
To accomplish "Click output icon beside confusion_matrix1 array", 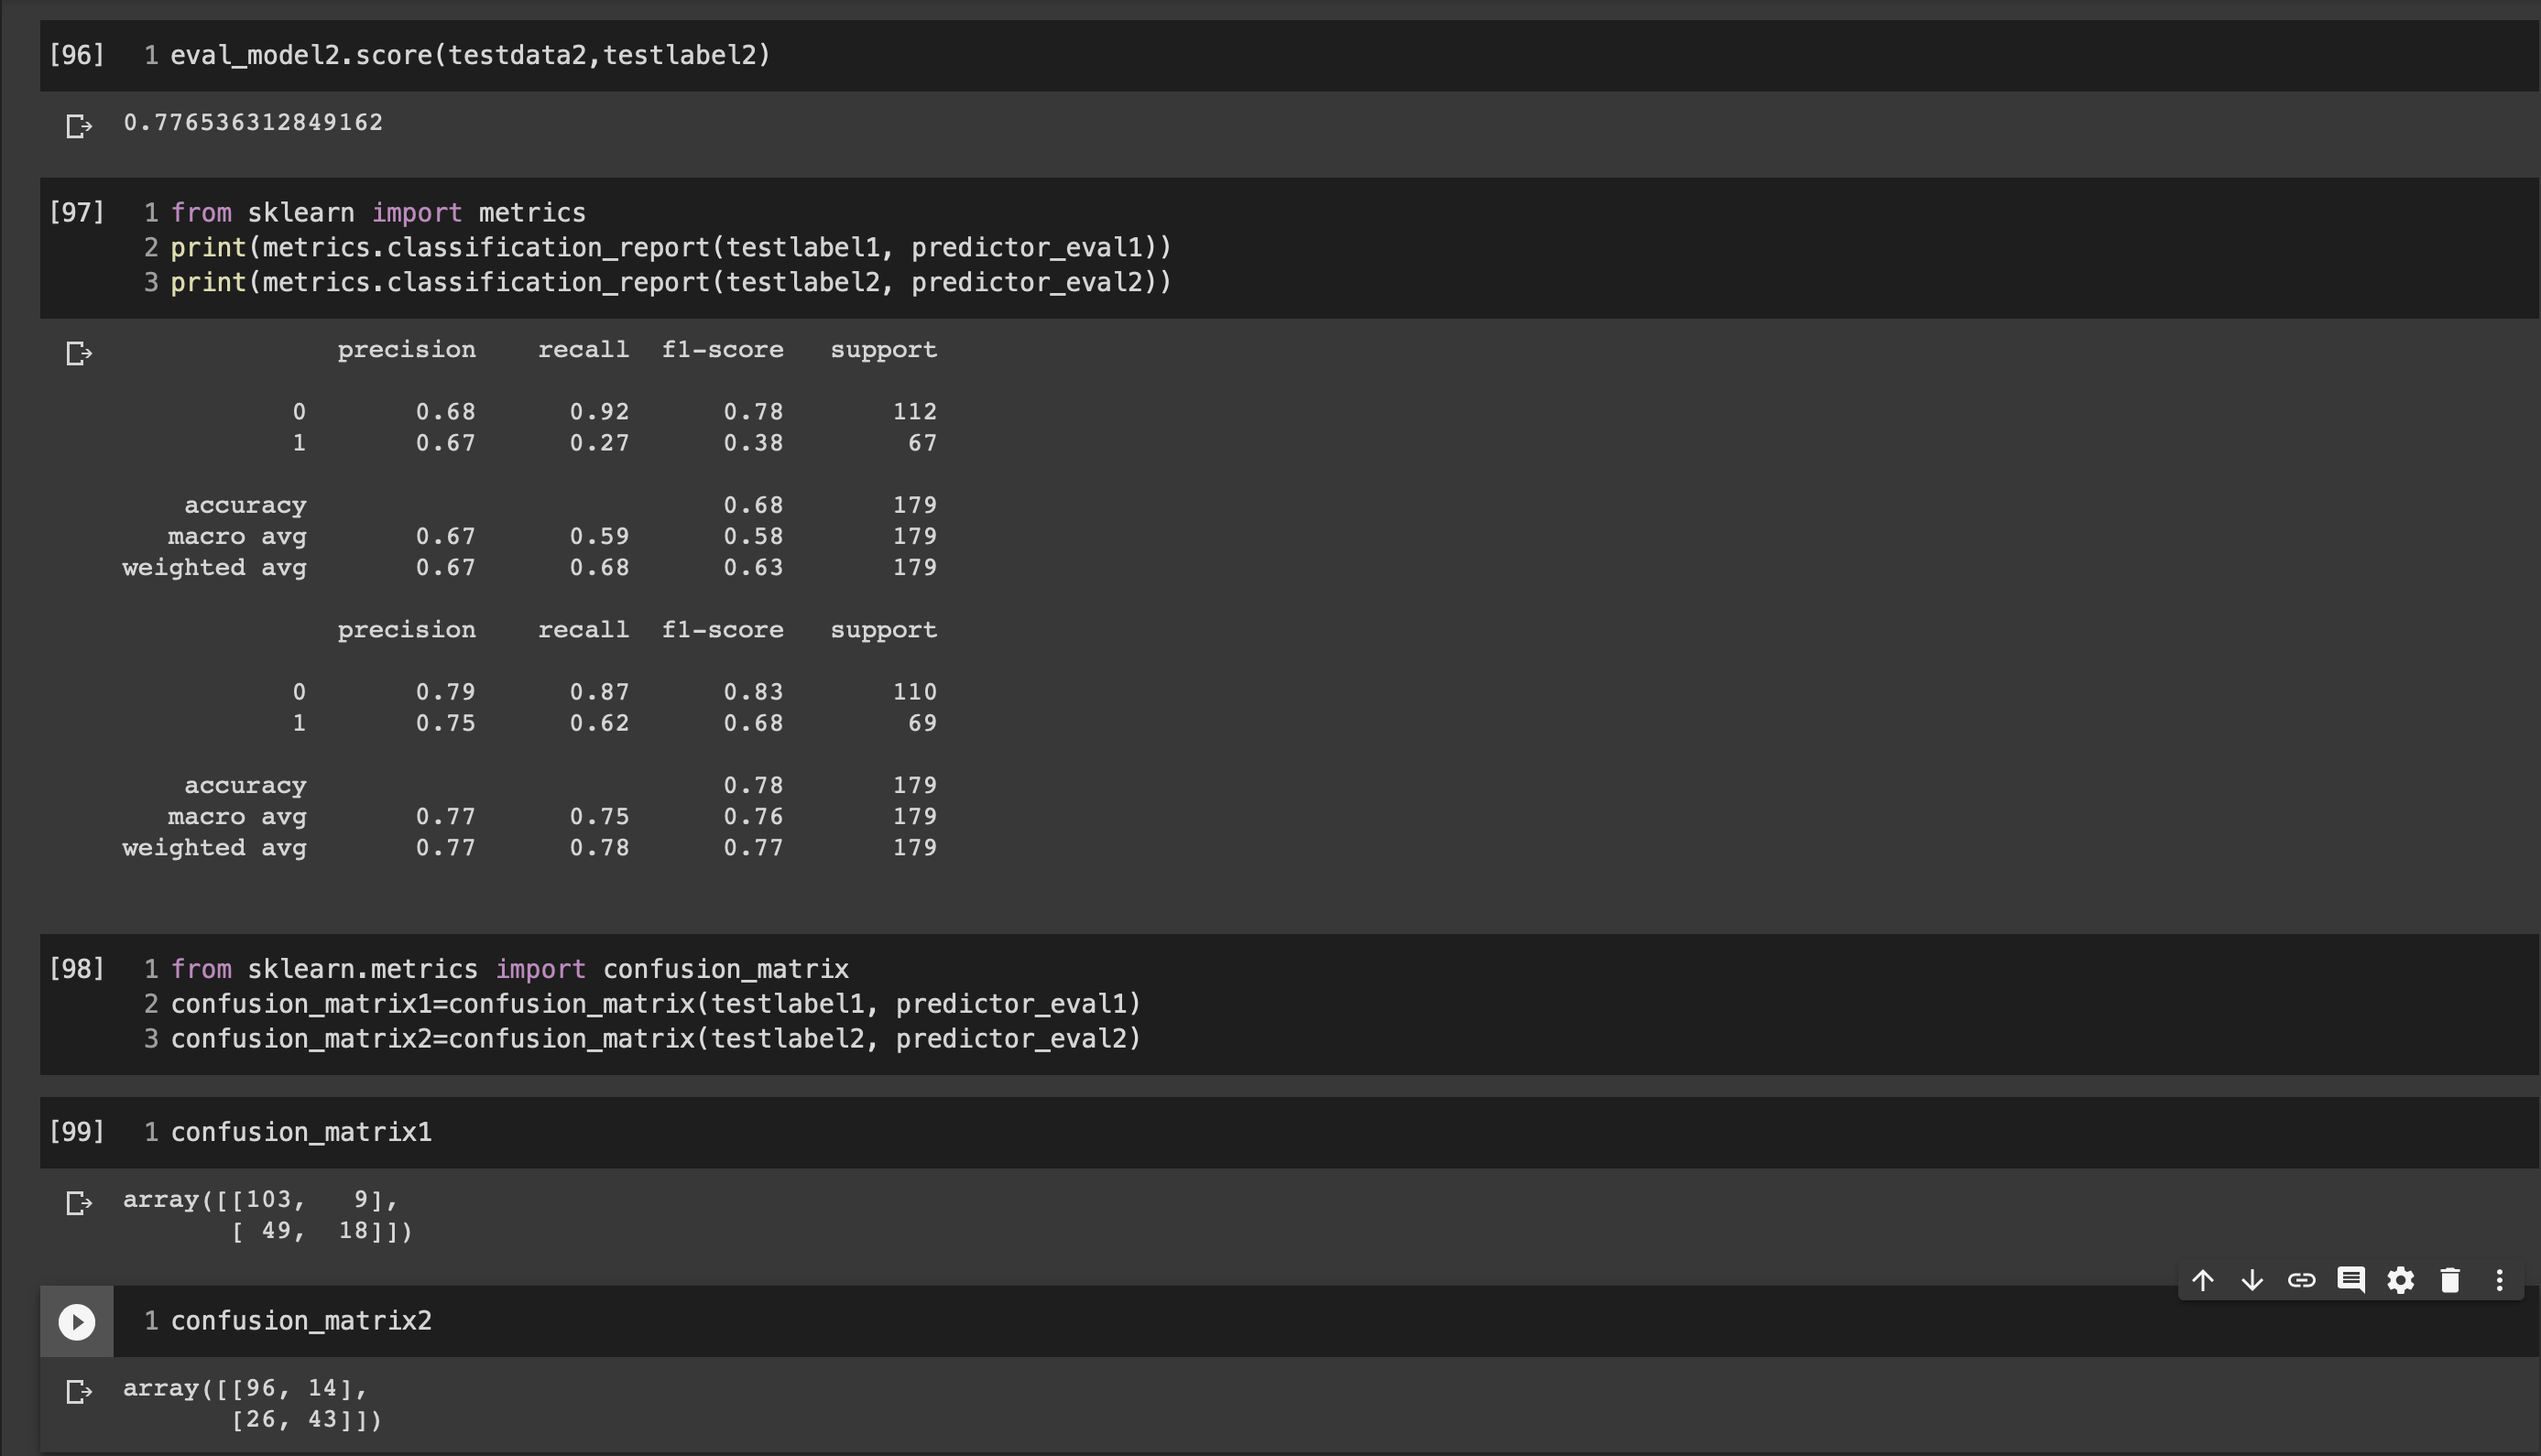I will tap(79, 1202).
